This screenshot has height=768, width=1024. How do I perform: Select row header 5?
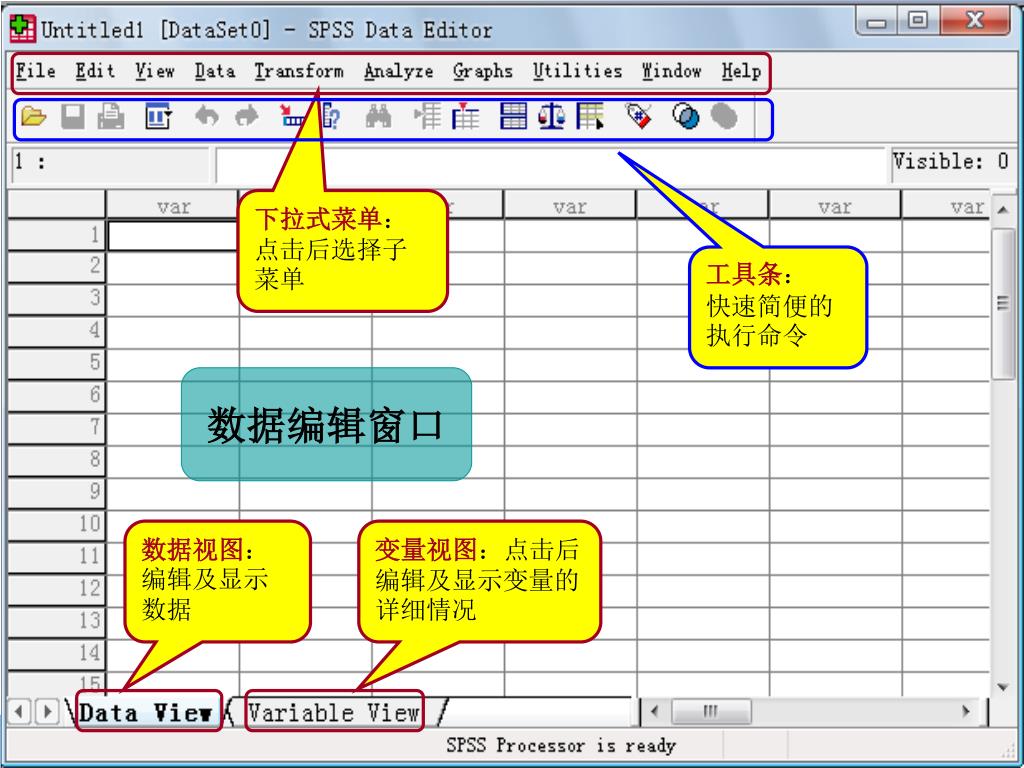pos(57,363)
